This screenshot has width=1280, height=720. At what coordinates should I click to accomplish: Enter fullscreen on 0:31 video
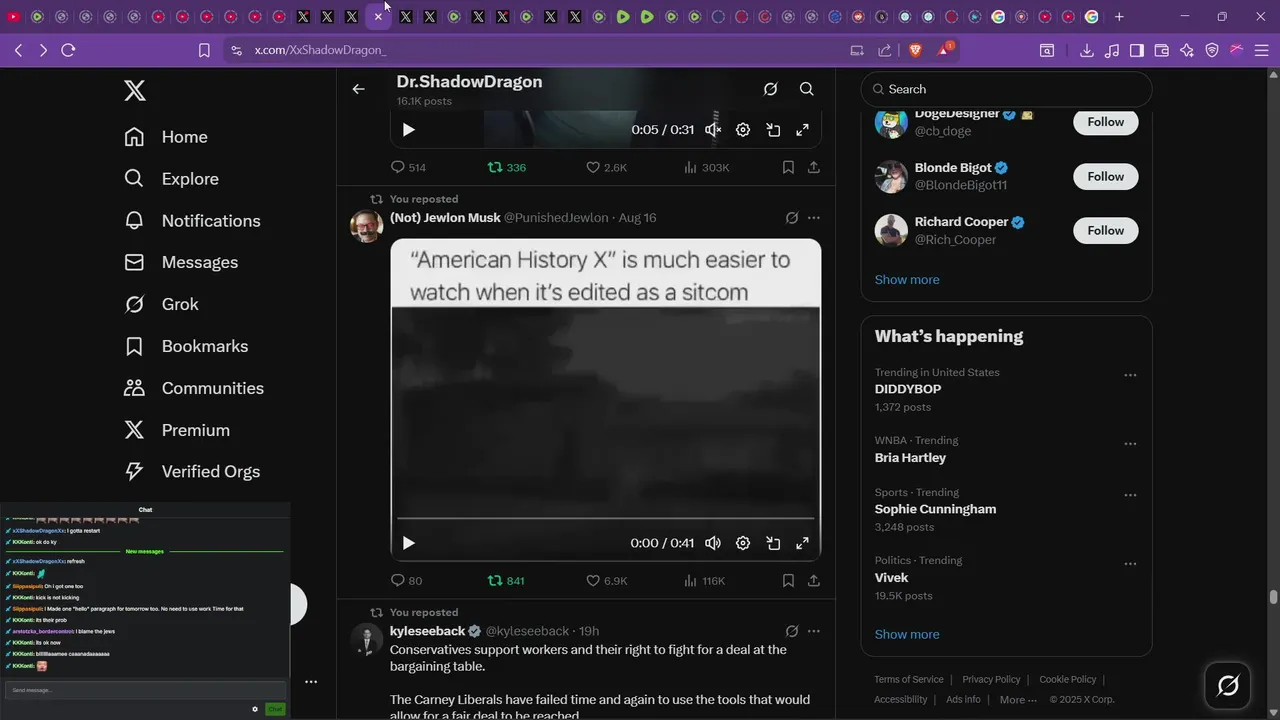pyautogui.click(x=802, y=130)
